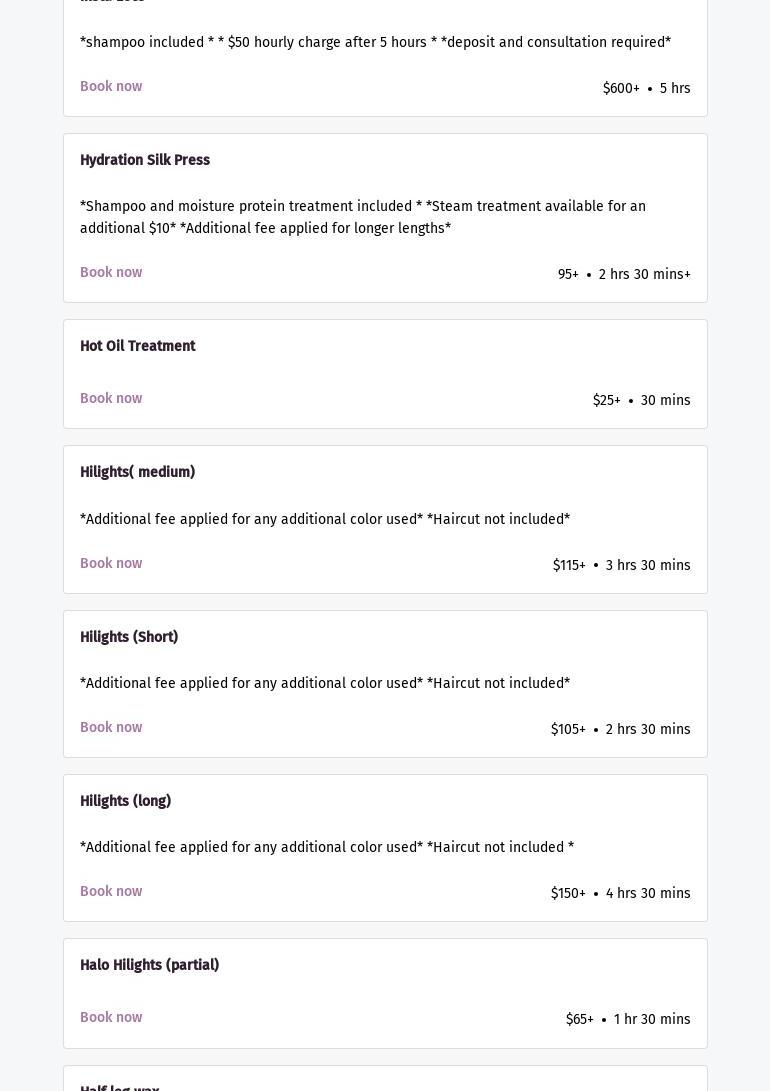Click the 95+ 2 hrs 30 mins+ label
The width and height of the screenshot is (770, 1091).
click(x=624, y=275)
